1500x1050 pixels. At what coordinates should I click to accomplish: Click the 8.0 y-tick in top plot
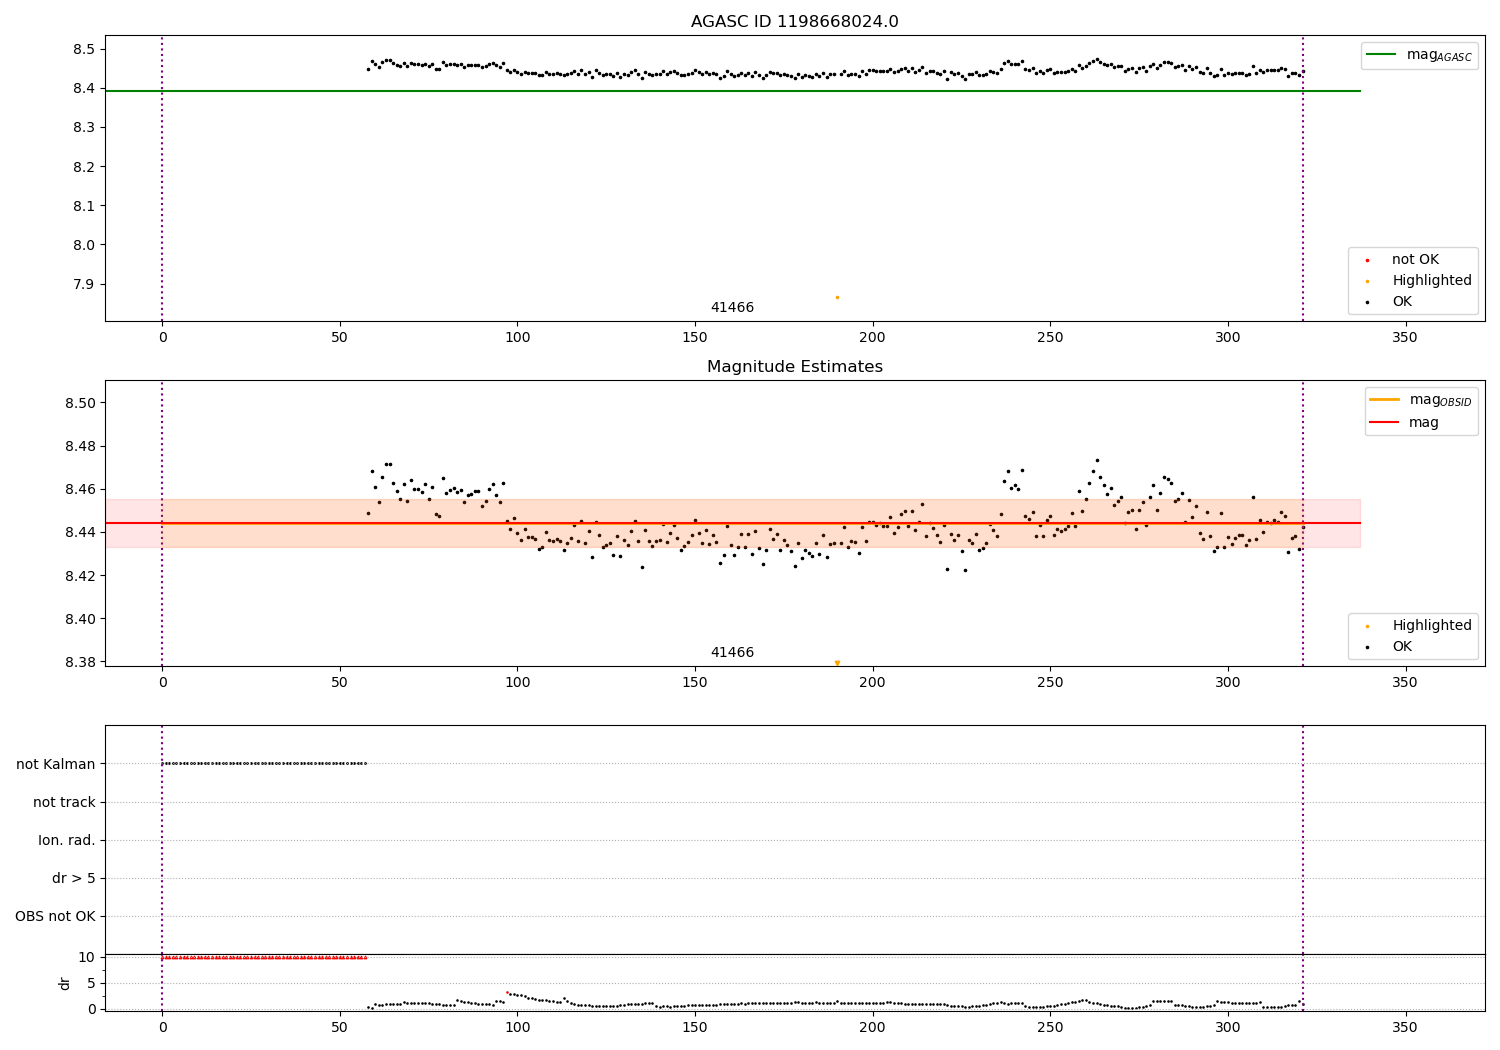pyautogui.click(x=84, y=245)
